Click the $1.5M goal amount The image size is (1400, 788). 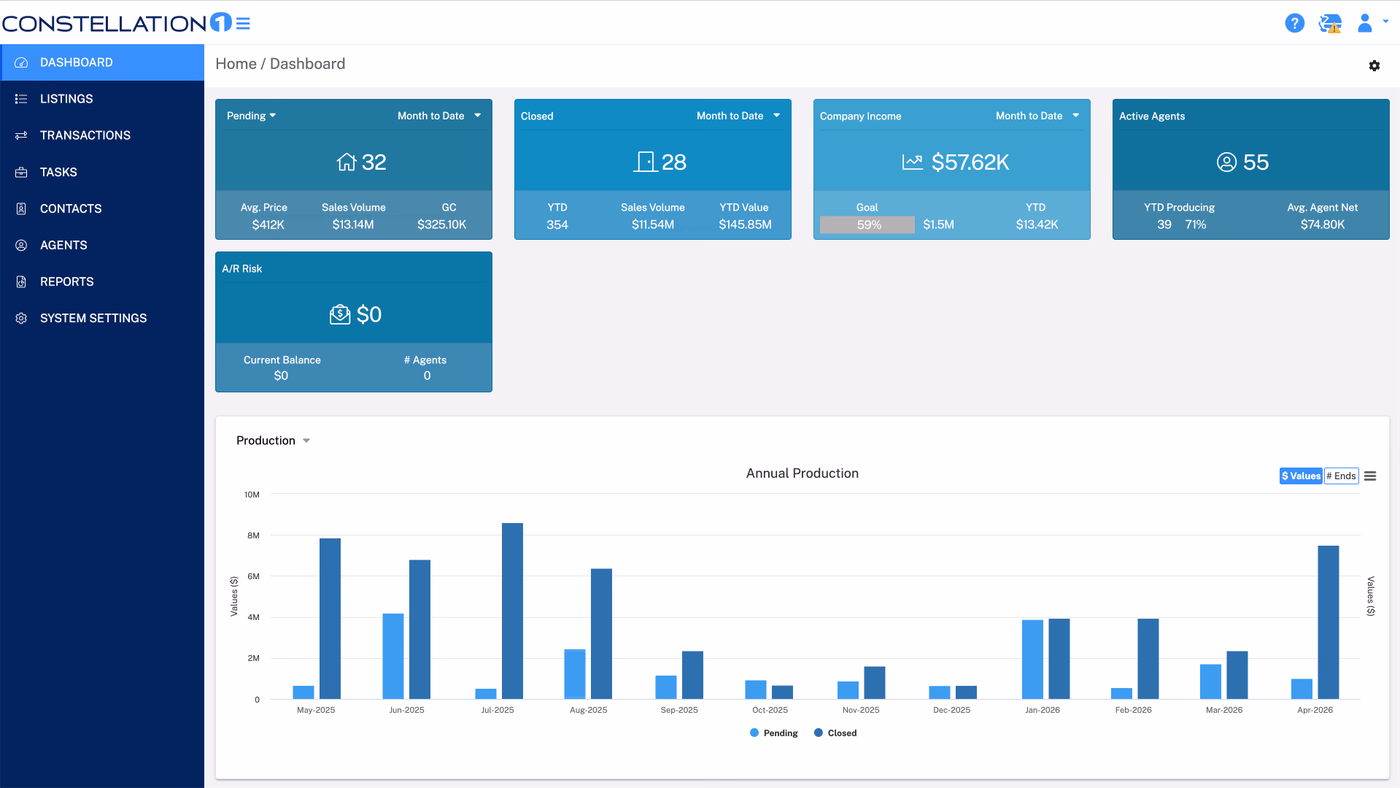tap(938, 225)
